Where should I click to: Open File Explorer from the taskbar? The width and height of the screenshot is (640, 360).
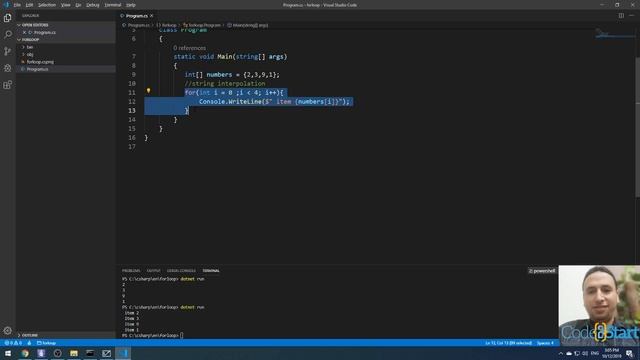coord(73,353)
